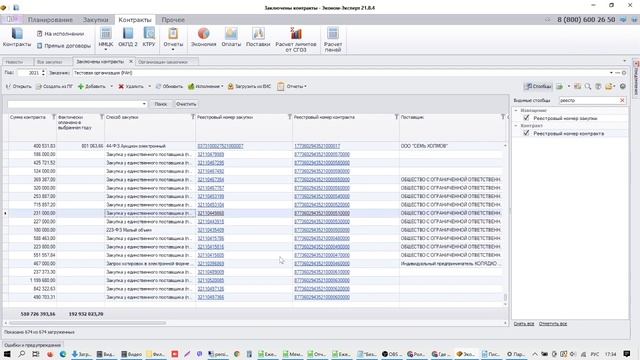The image size is (640, 360).
Task: Filter the Реестровый номер контракта column
Action: [396, 117]
